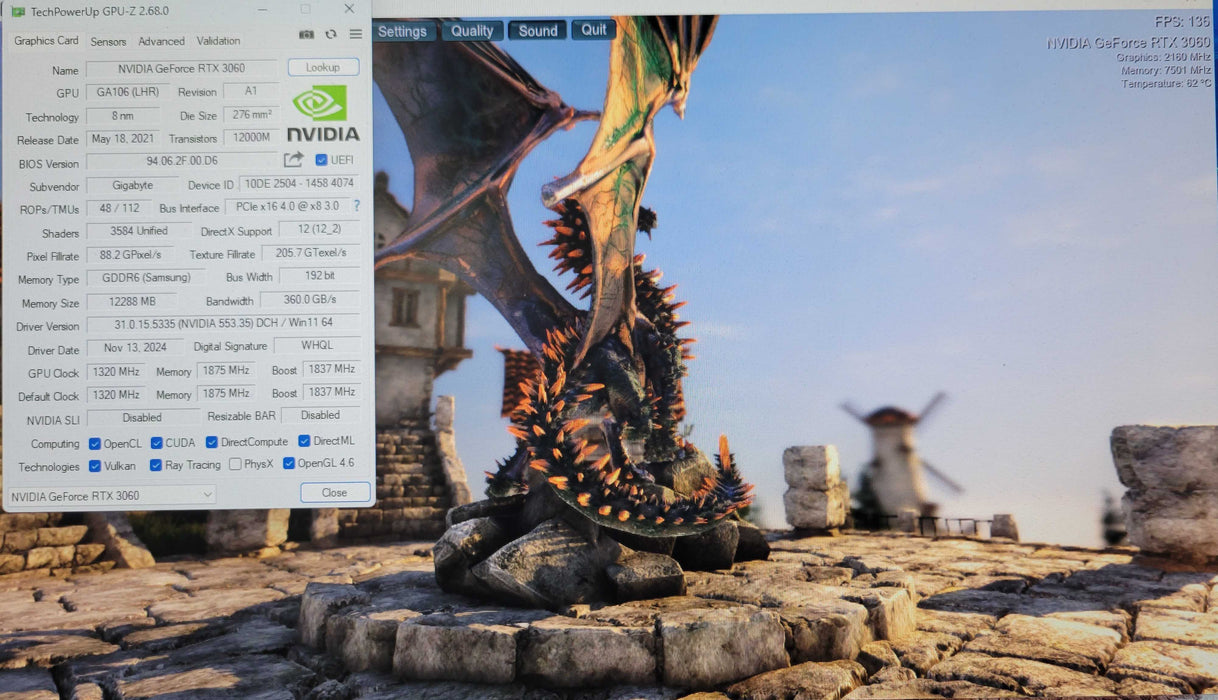The width and height of the screenshot is (1218, 700).
Task: Take a GPU-Z screenshot with camera icon
Action: tap(306, 34)
